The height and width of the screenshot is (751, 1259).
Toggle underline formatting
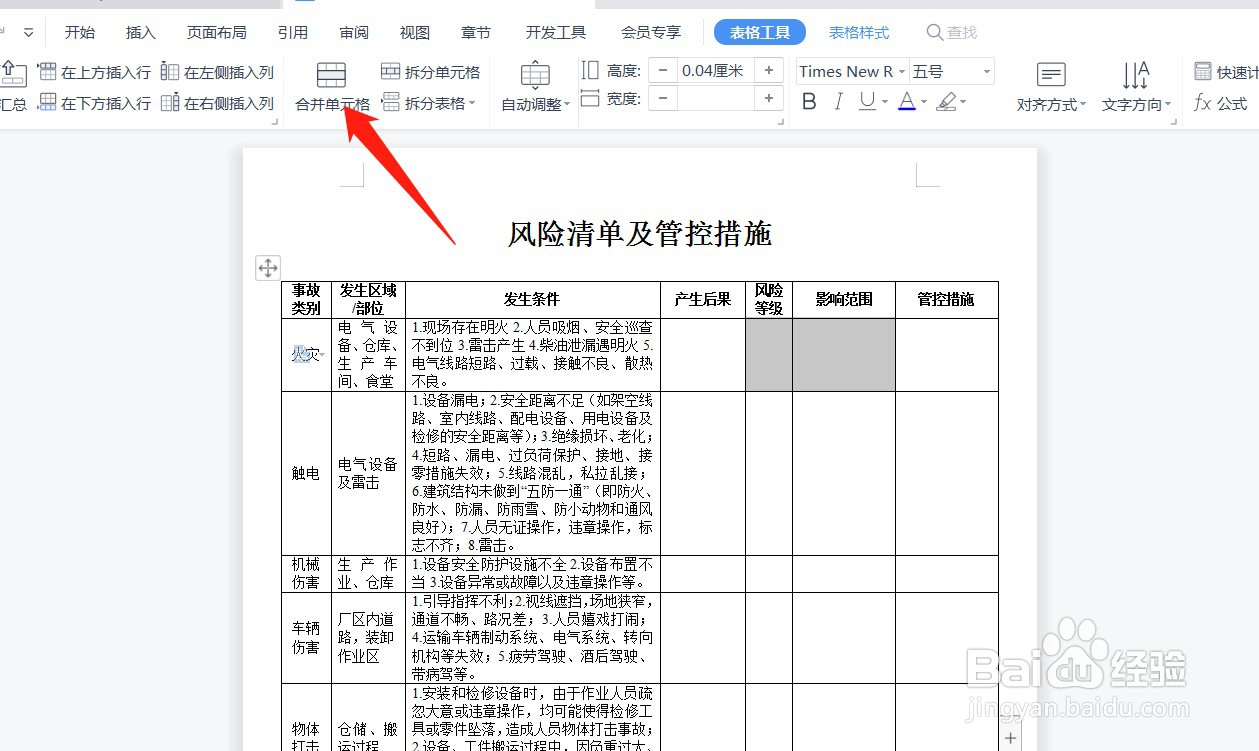tap(866, 102)
